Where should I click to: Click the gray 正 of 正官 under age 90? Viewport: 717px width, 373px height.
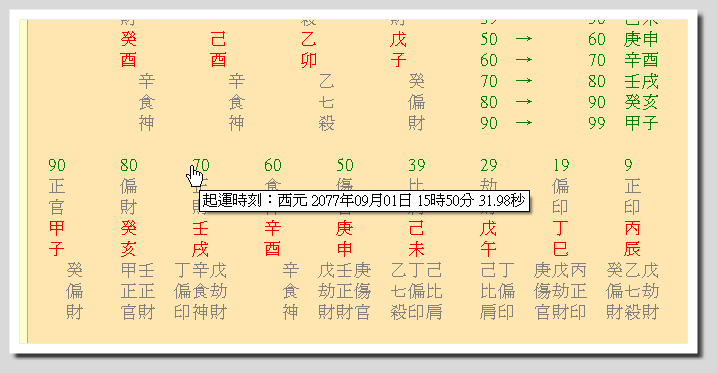pos(57,186)
